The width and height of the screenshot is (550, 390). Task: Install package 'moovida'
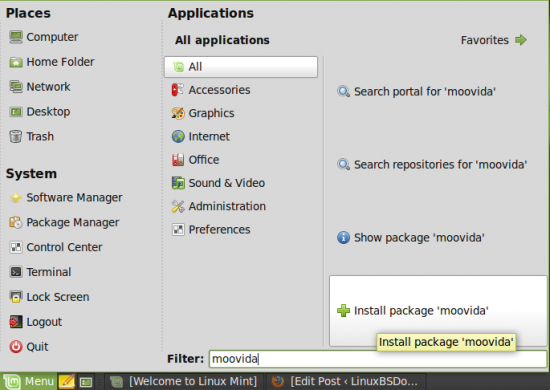pyautogui.click(x=438, y=311)
